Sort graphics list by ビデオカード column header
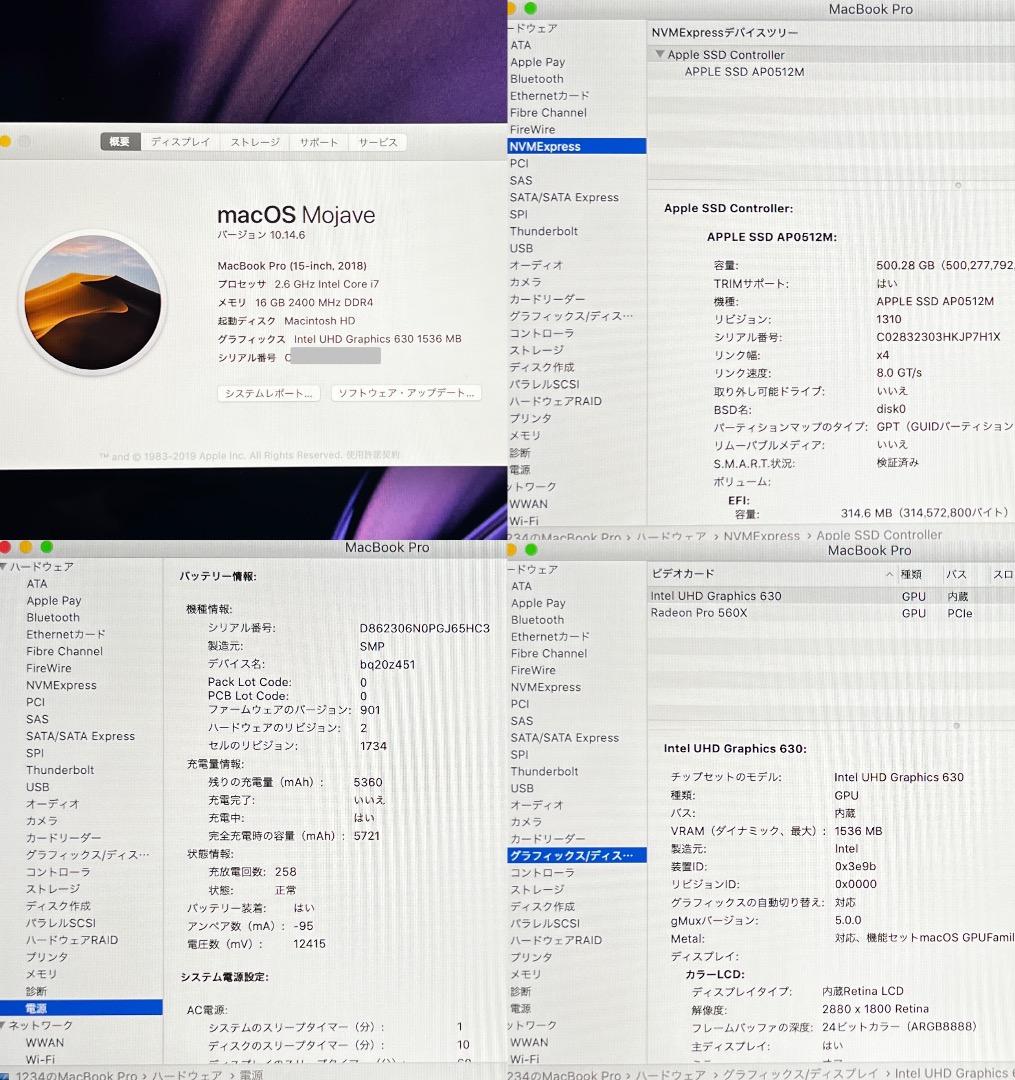Viewport: 1015px width, 1080px height. click(684, 574)
